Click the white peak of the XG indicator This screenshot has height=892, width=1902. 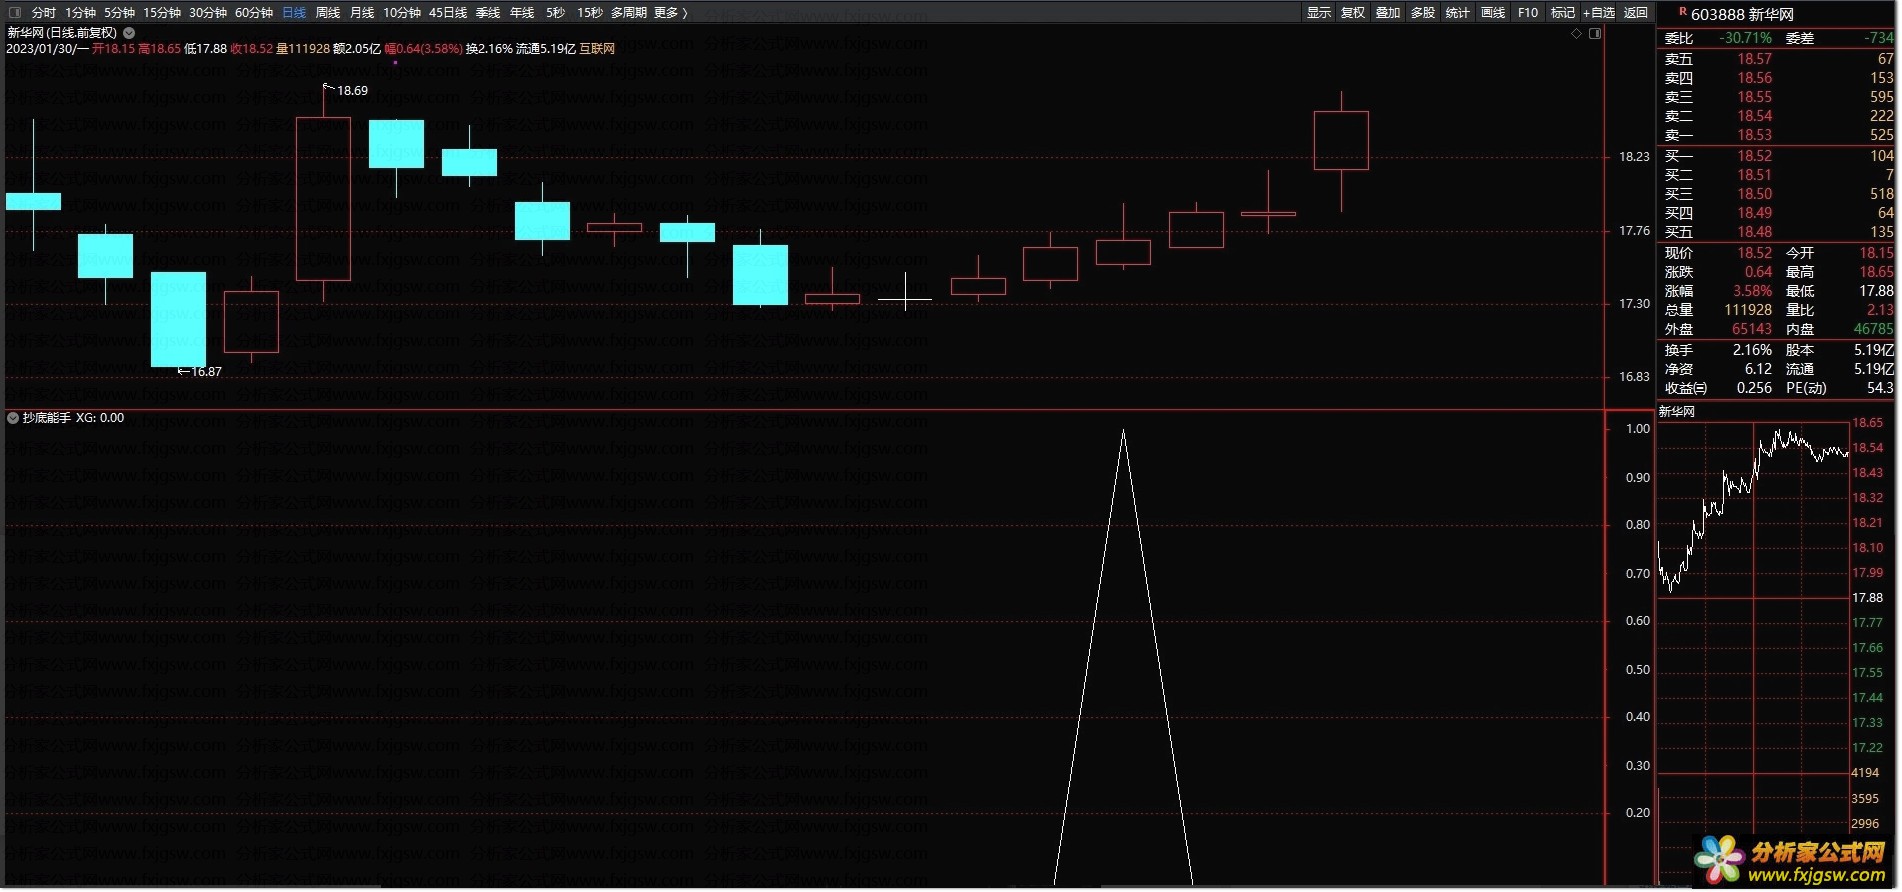tap(1123, 433)
